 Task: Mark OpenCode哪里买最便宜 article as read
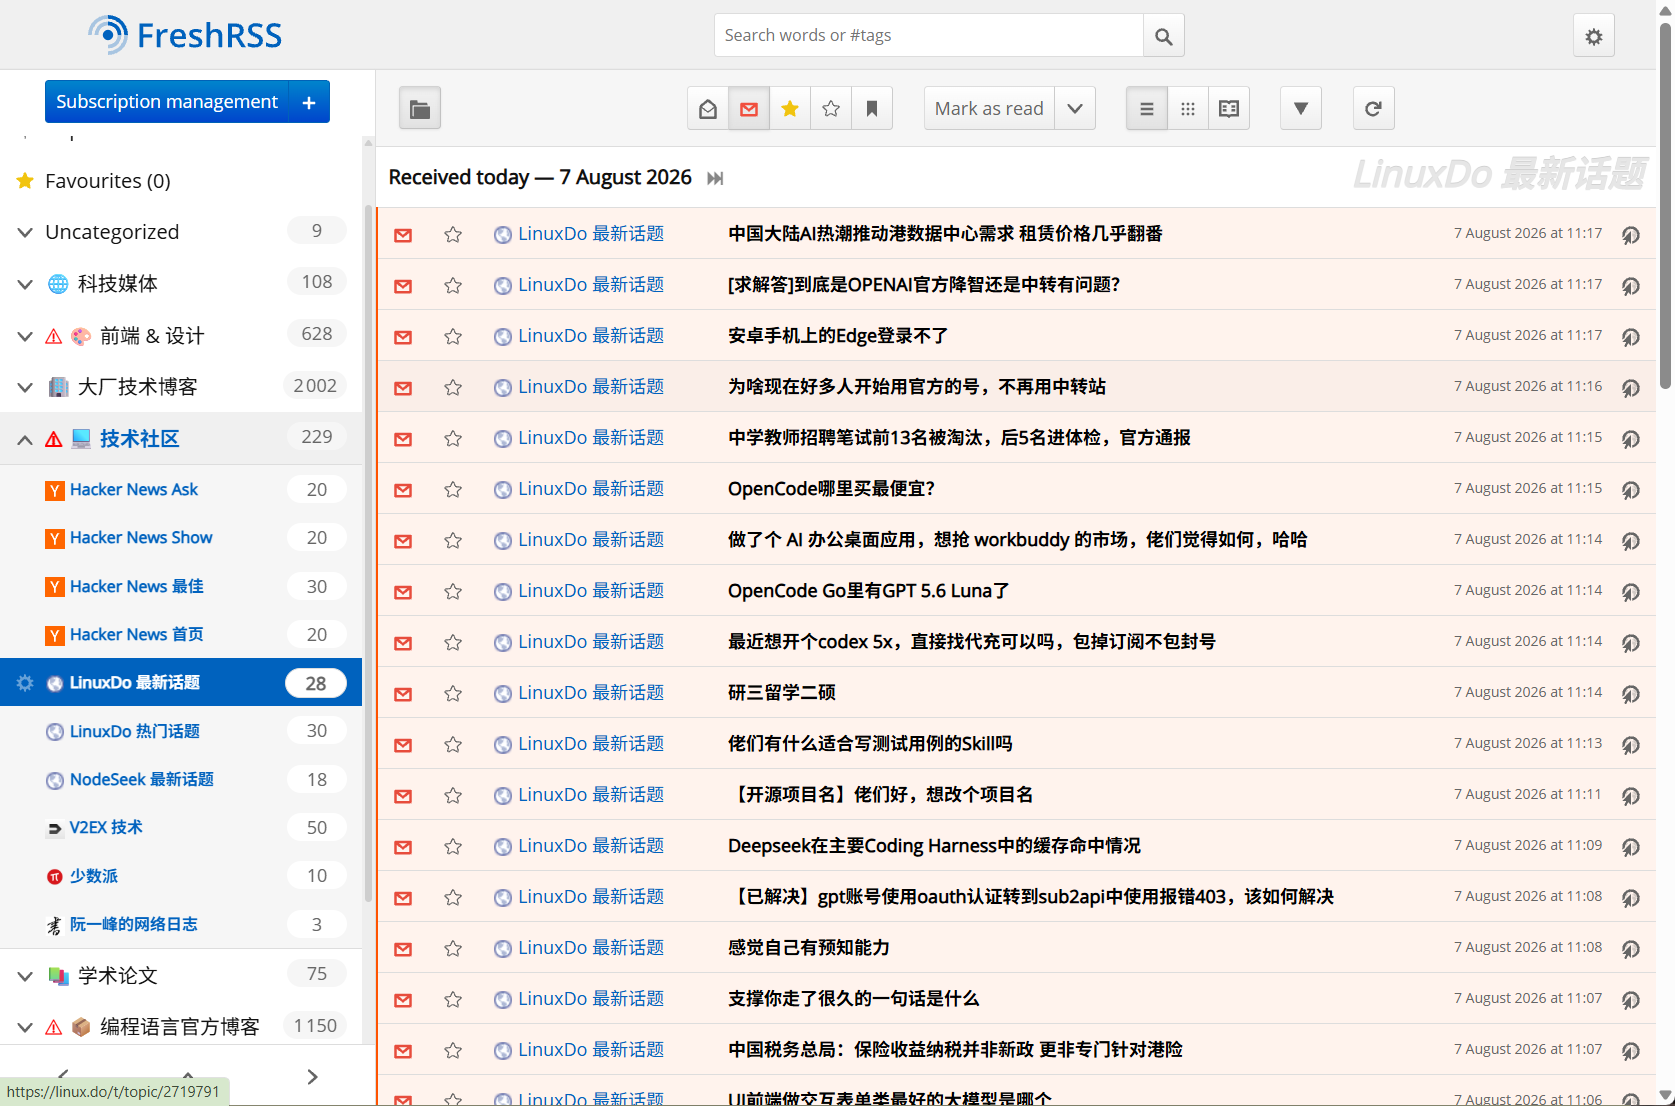click(x=403, y=490)
